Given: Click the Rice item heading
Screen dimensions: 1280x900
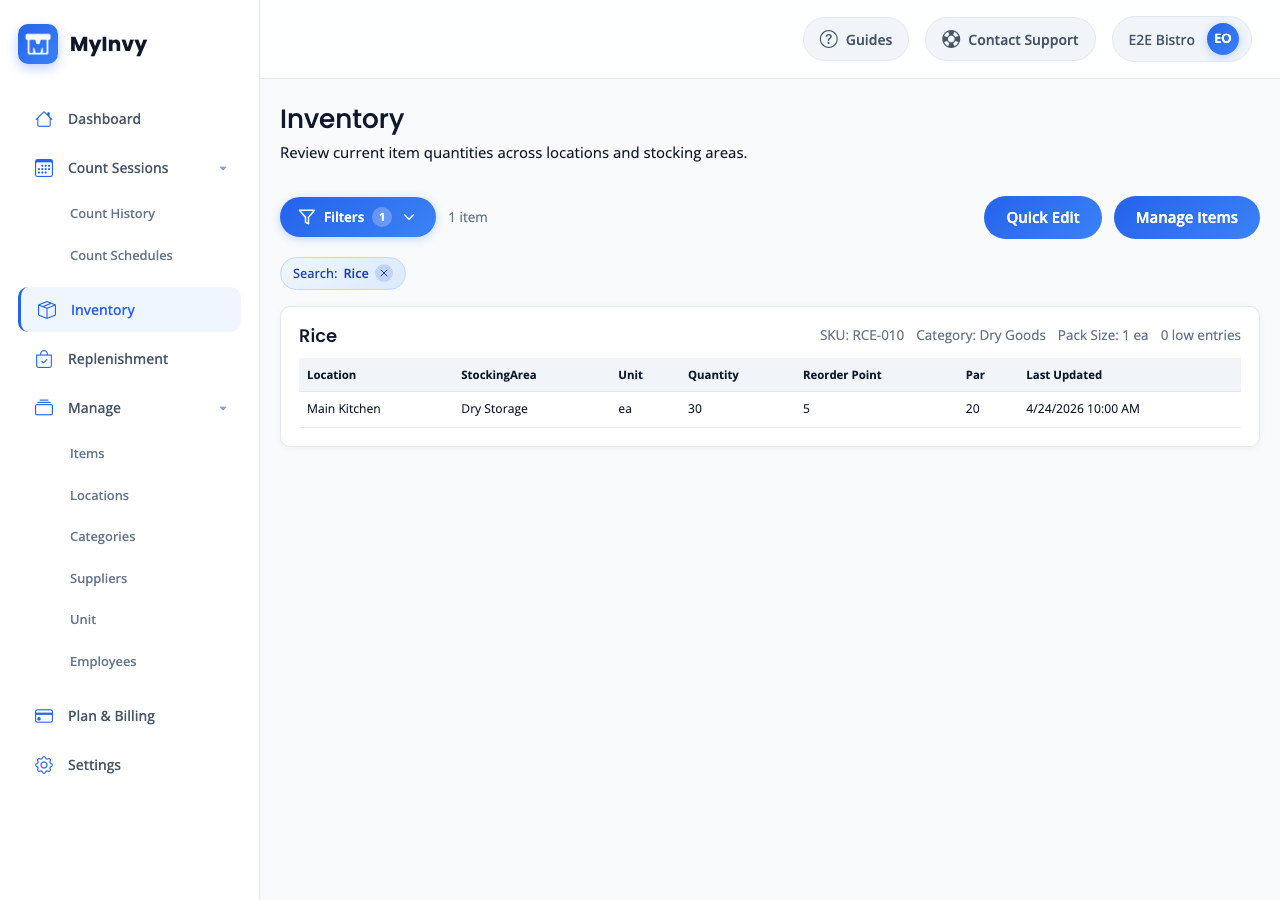Looking at the screenshot, I should pyautogui.click(x=318, y=335).
